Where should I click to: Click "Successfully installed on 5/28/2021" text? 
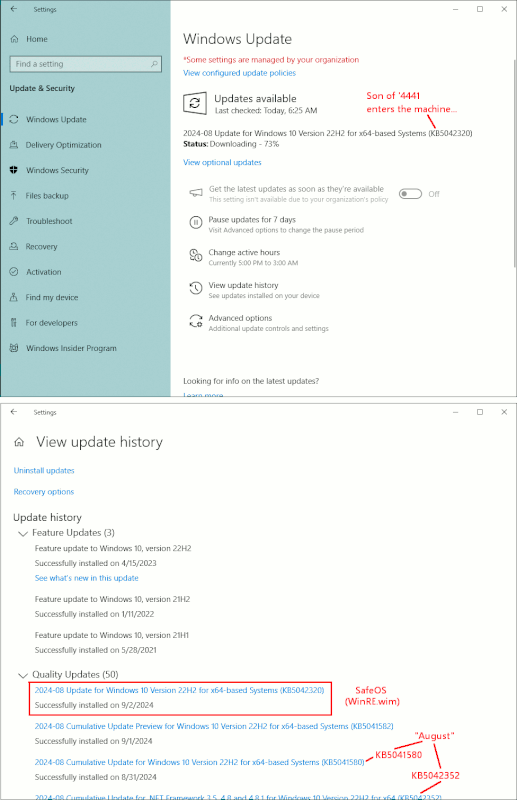pyautogui.click(x=95, y=650)
